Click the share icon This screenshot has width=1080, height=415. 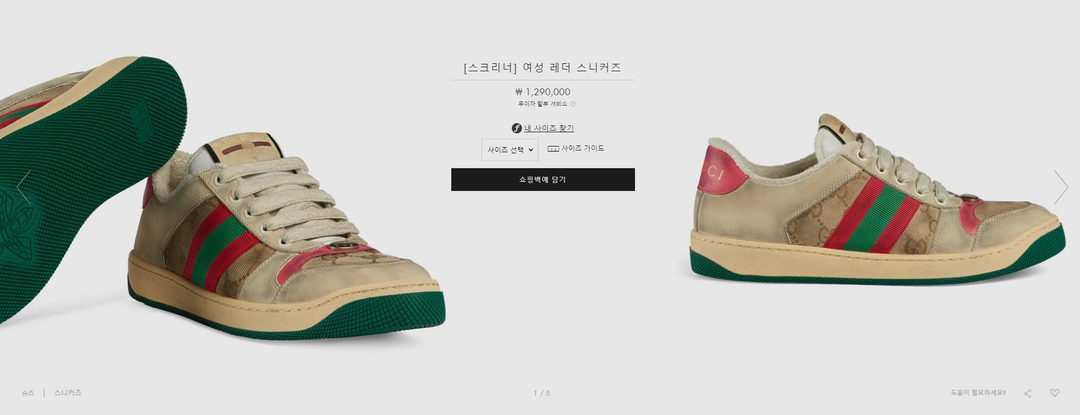1028,393
